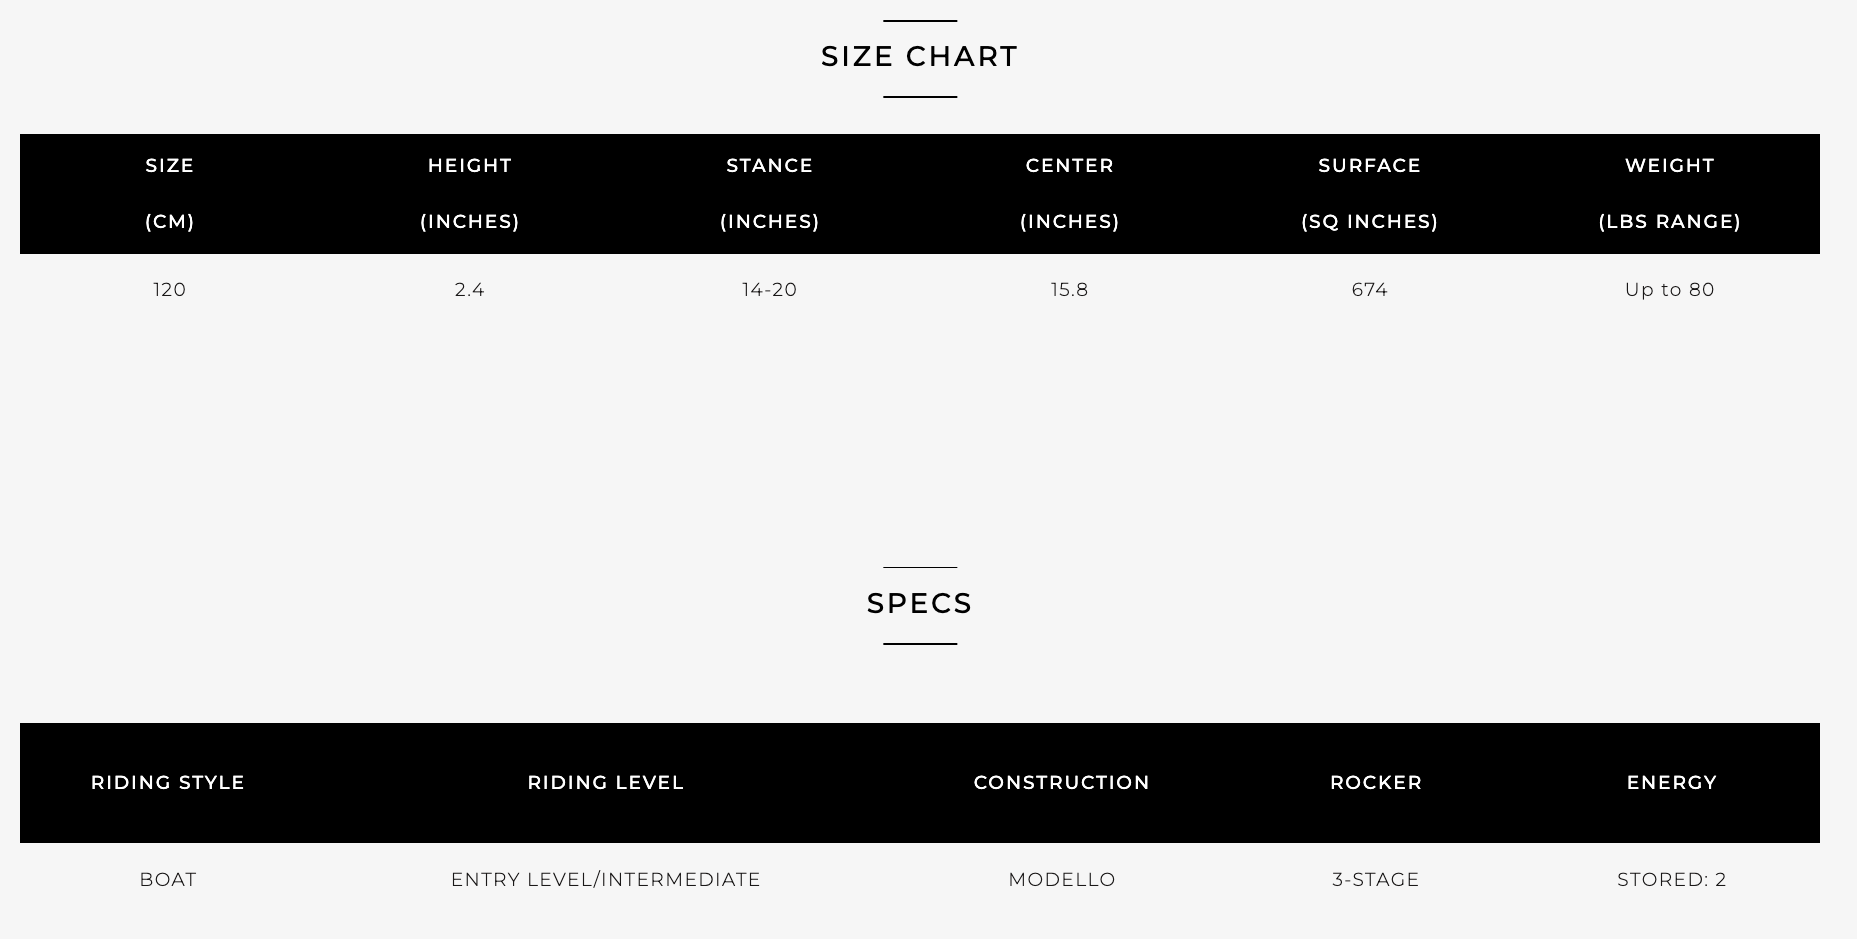Click the SIZE CHART heading
Viewport: 1857px width, 939px height.
pos(919,56)
